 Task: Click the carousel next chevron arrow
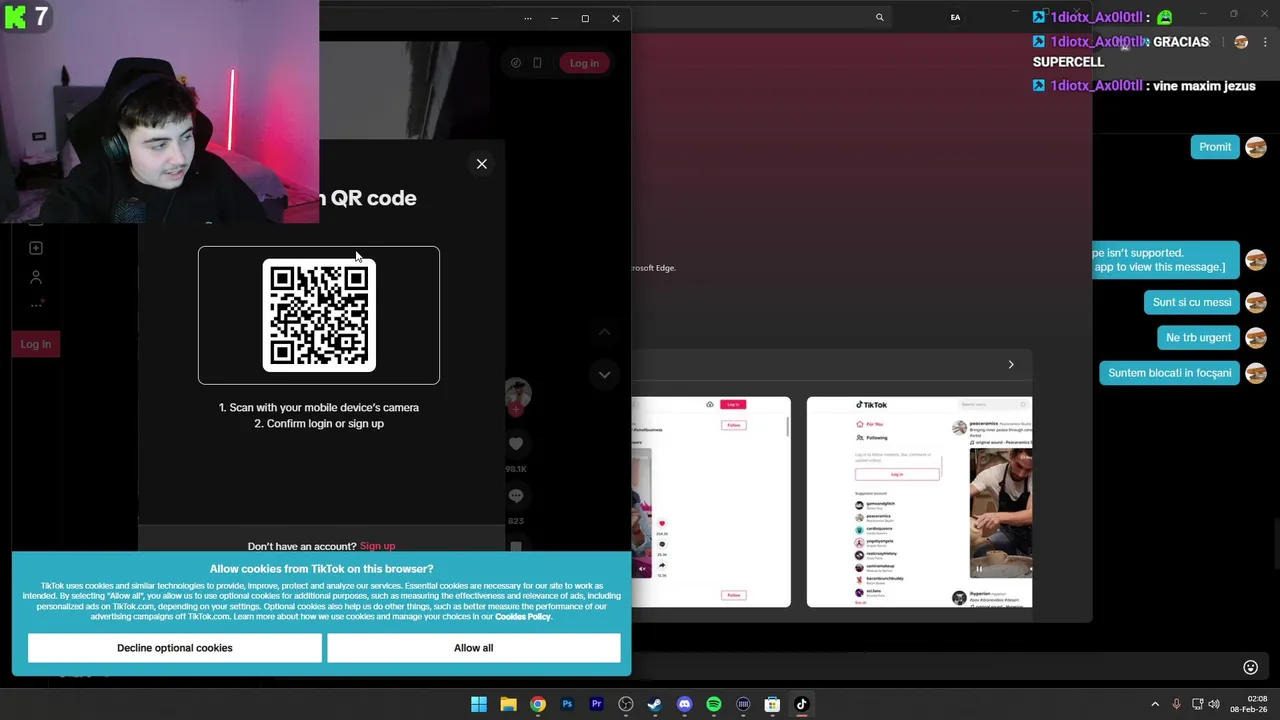(x=1010, y=365)
